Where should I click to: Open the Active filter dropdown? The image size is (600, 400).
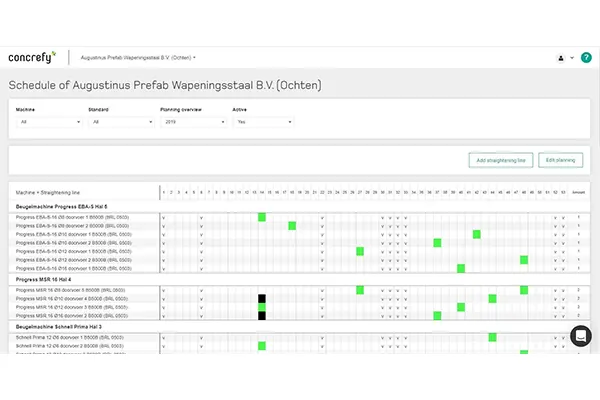pyautogui.click(x=262, y=122)
